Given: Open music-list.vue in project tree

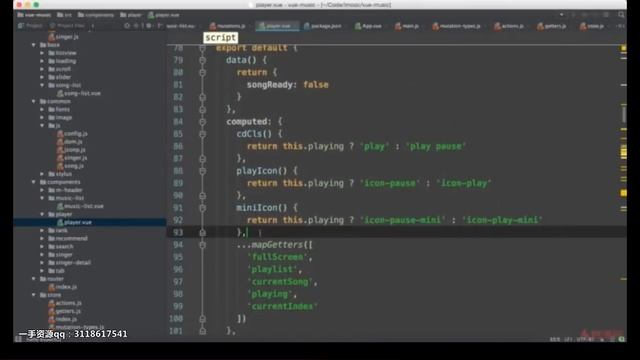Looking at the screenshot, I should (x=80, y=206).
